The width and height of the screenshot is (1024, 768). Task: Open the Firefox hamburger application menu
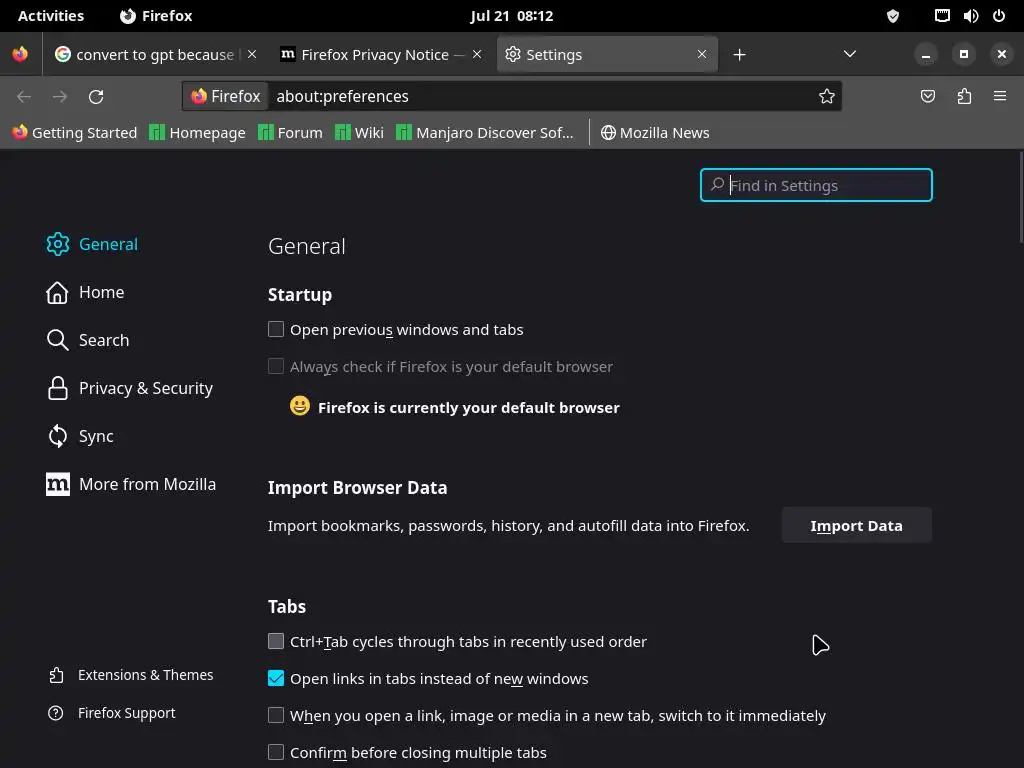tap(1000, 96)
